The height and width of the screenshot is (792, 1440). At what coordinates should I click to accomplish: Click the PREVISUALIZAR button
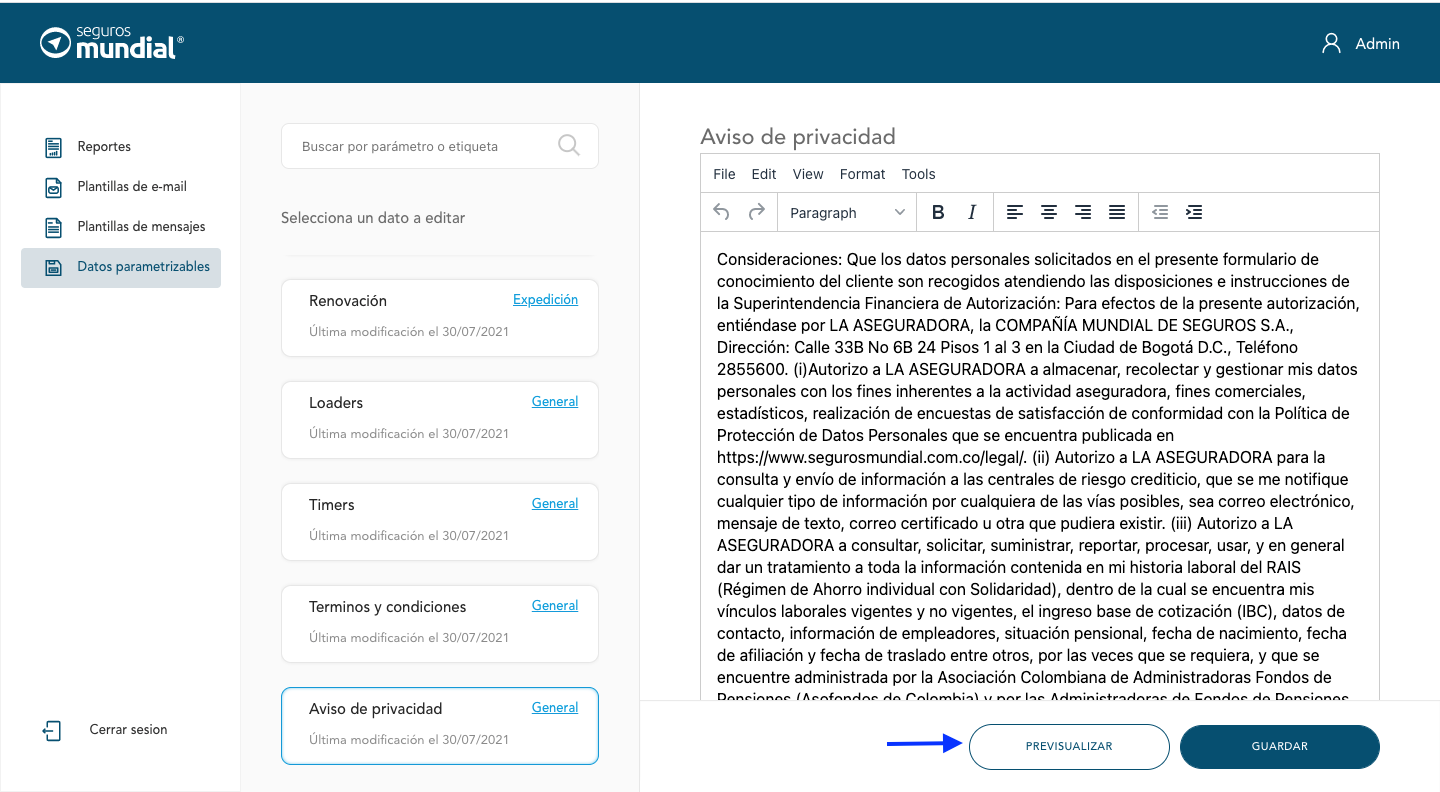1069,746
